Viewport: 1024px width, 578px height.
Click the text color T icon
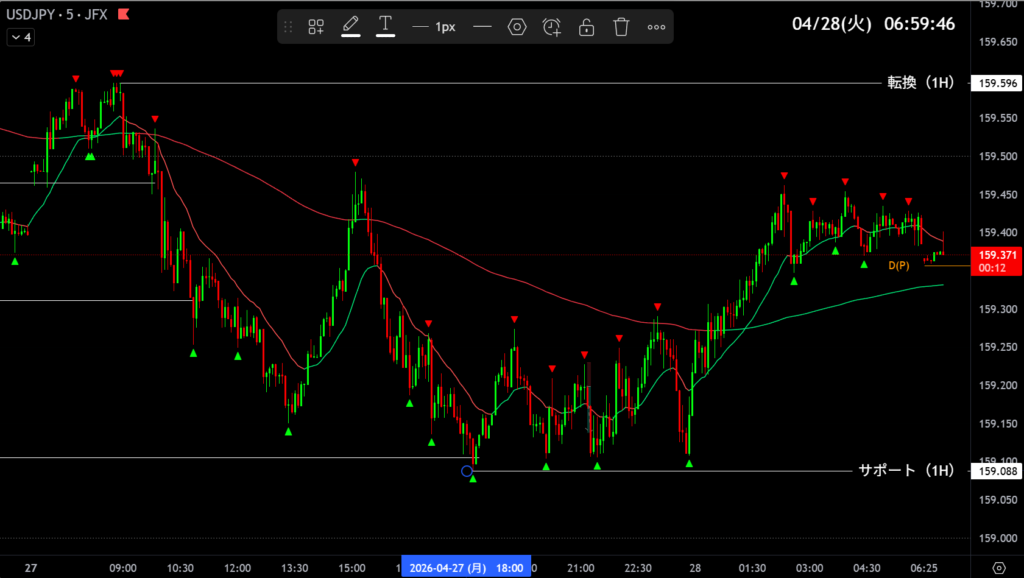click(385, 27)
